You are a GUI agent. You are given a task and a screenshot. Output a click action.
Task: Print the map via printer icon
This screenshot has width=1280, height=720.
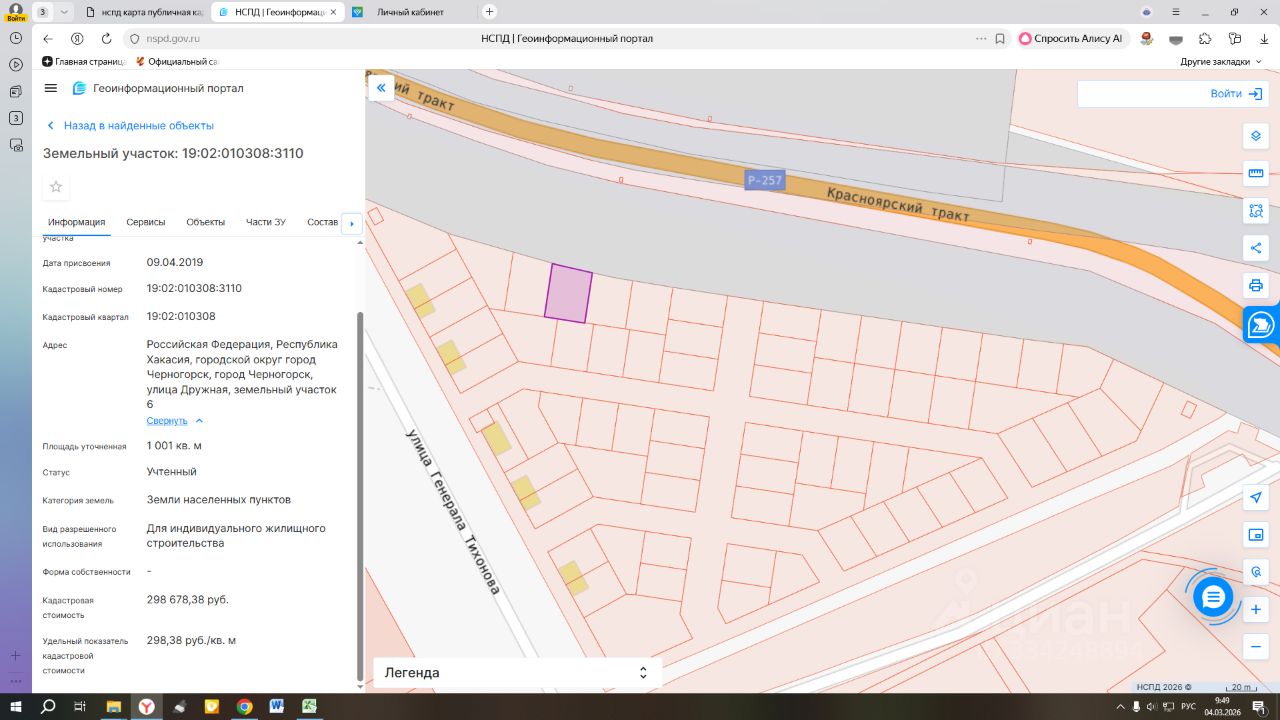1256,285
